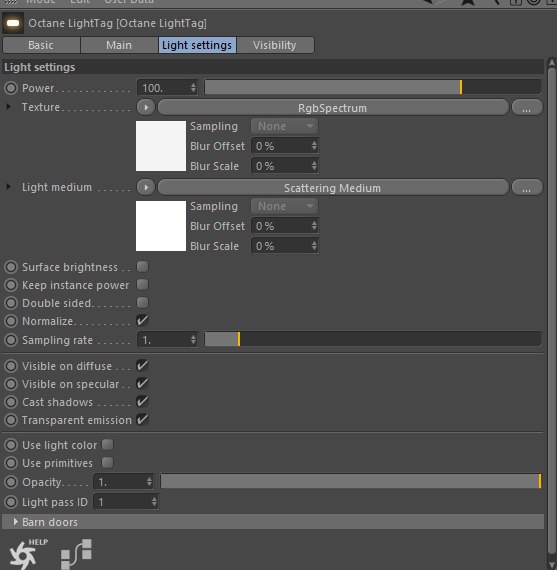Toggle the animation dot beside Transparent emission
This screenshot has width=557, height=570.
tap(11, 420)
